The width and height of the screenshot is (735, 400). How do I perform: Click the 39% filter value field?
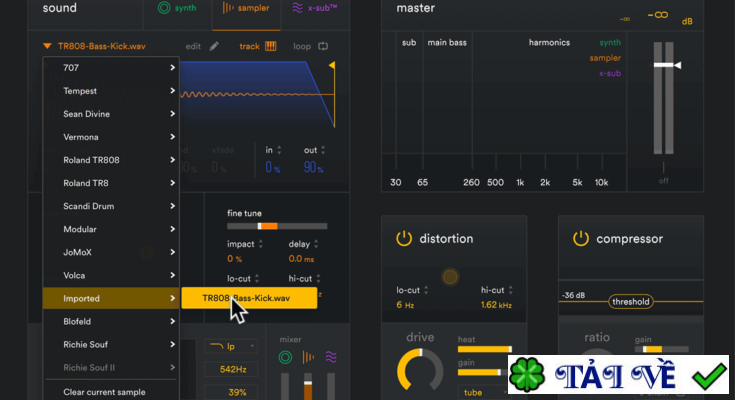[x=231, y=392]
